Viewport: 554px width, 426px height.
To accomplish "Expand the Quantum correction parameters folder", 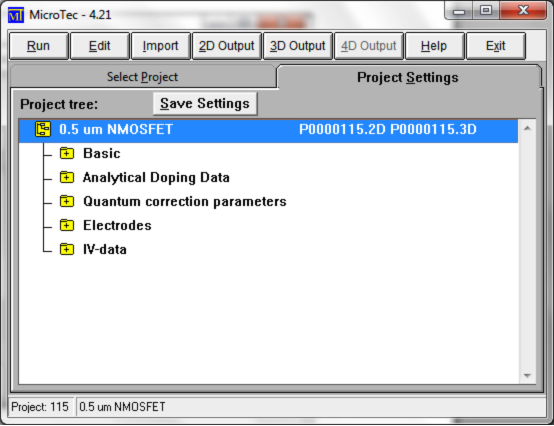I will click(67, 201).
